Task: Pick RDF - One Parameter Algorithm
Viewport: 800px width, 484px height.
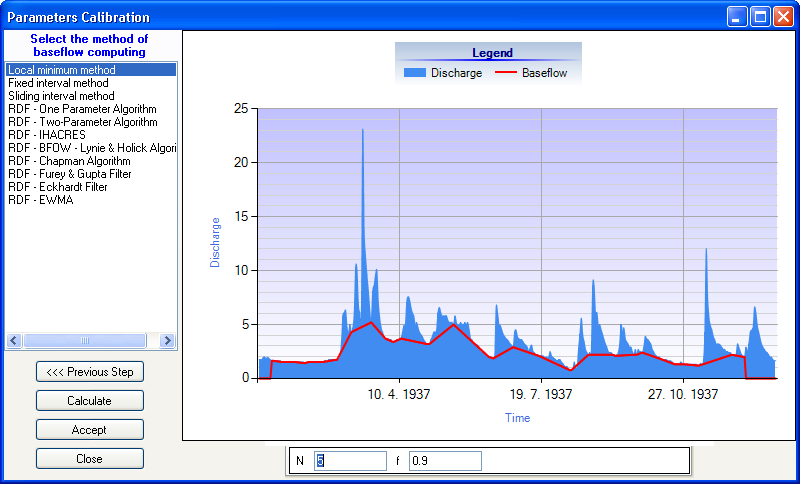Action: 91,109
